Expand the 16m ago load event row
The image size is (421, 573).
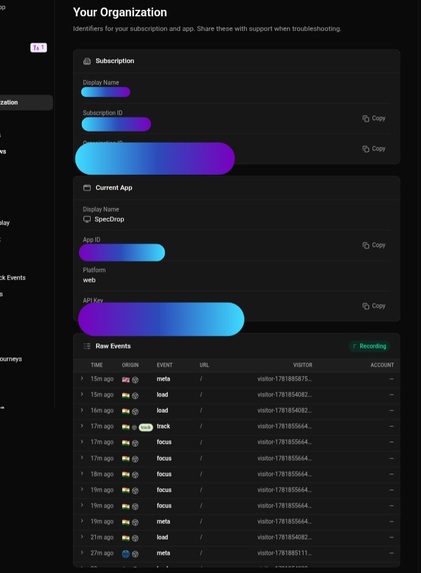click(82, 410)
